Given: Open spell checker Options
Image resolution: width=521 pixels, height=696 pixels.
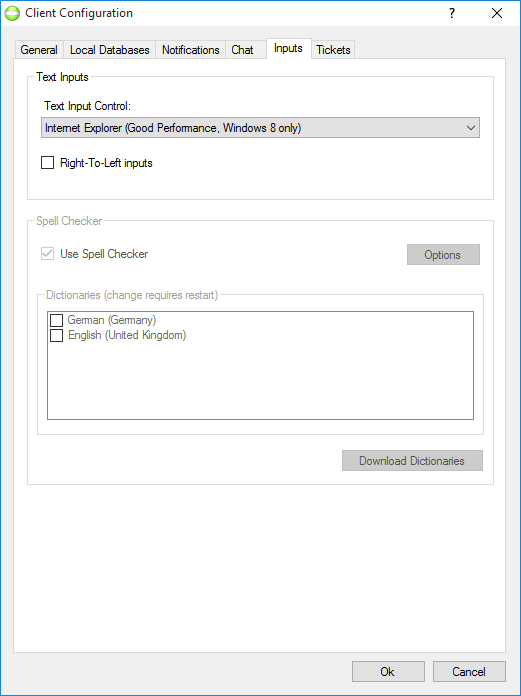Looking at the screenshot, I should coord(443,255).
